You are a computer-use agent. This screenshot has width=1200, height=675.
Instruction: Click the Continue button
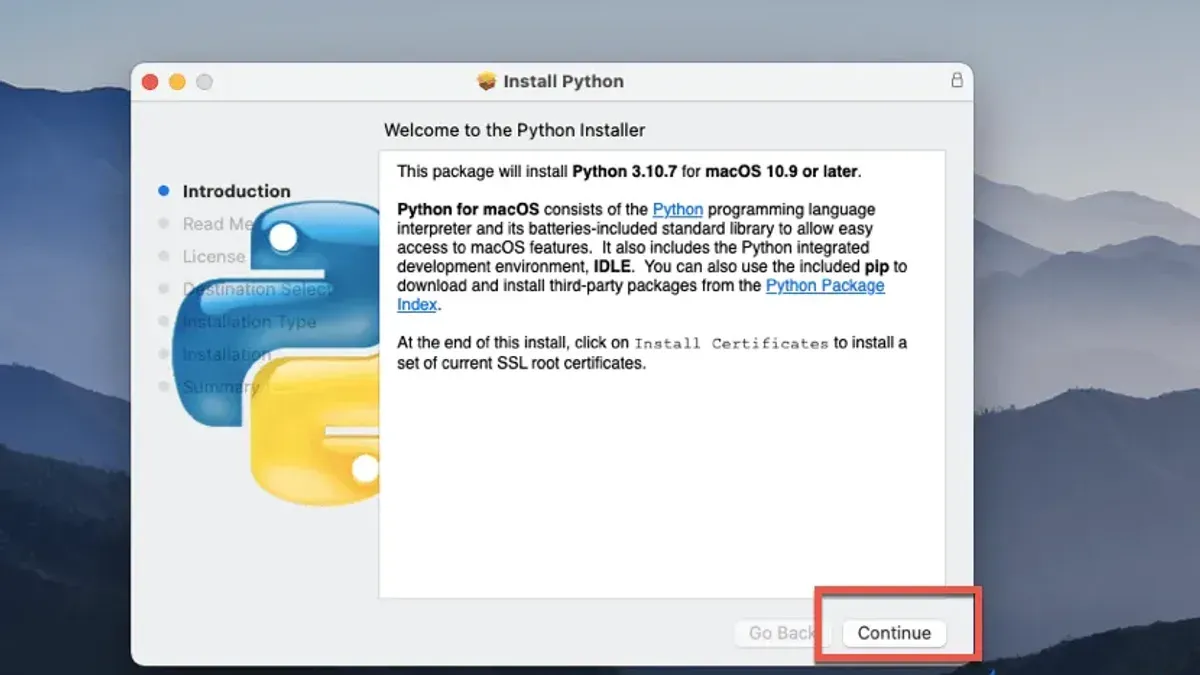coord(894,633)
